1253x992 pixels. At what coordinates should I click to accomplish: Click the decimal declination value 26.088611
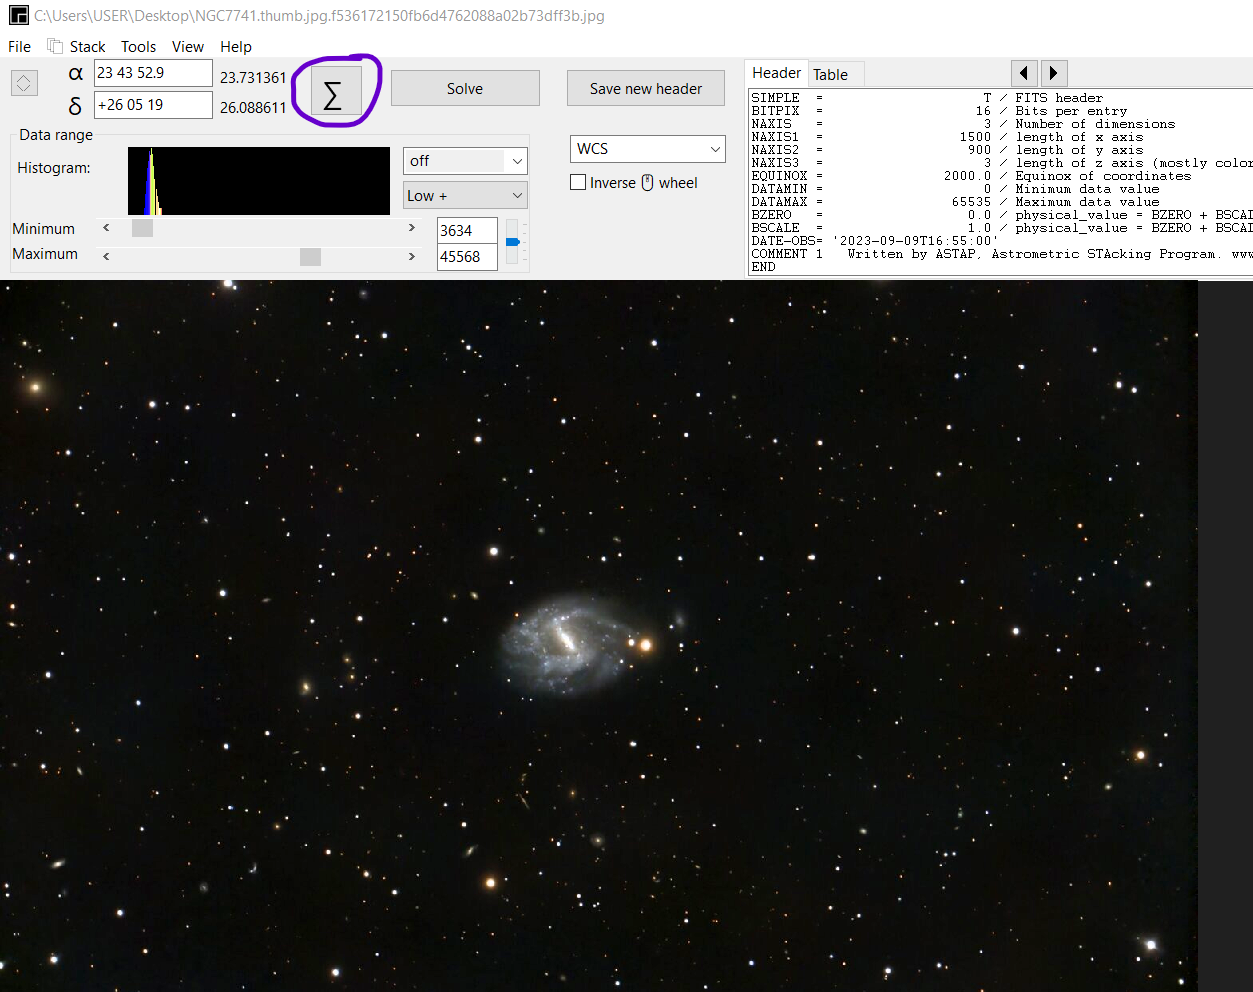[253, 107]
